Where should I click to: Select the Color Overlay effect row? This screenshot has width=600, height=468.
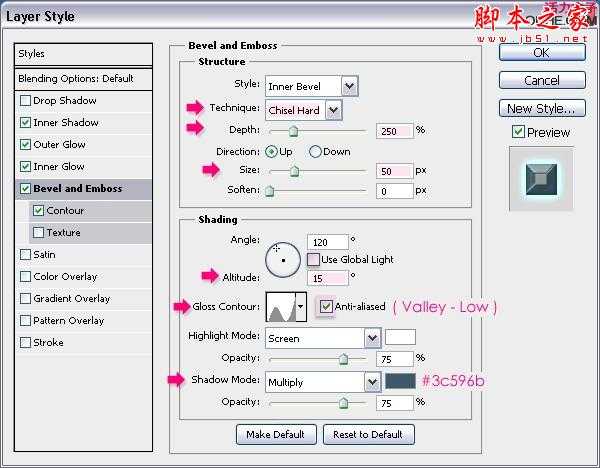pos(83,277)
